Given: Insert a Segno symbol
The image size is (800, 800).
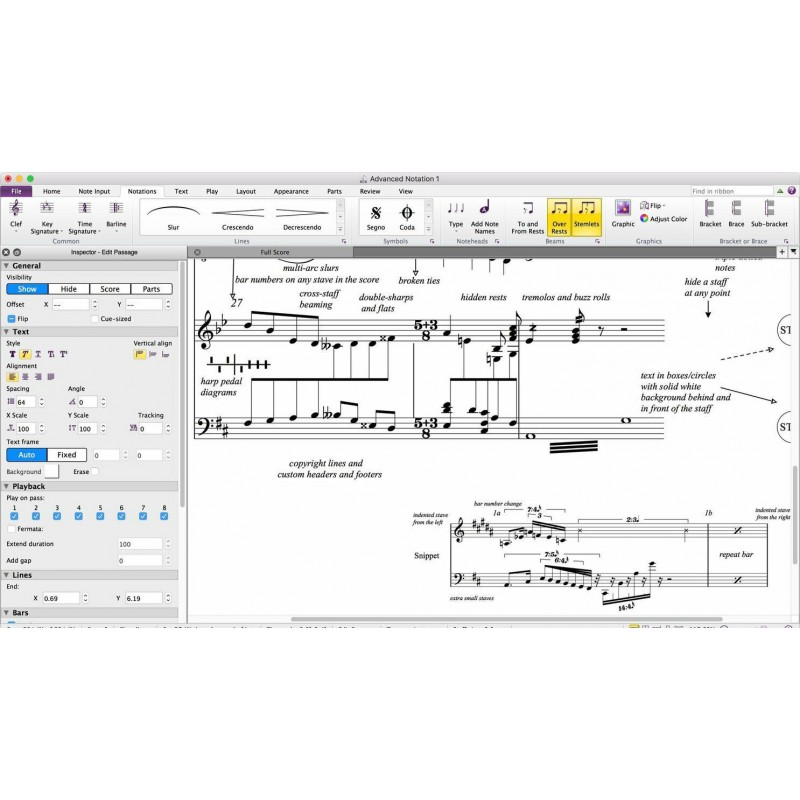Looking at the screenshot, I should 377,215.
